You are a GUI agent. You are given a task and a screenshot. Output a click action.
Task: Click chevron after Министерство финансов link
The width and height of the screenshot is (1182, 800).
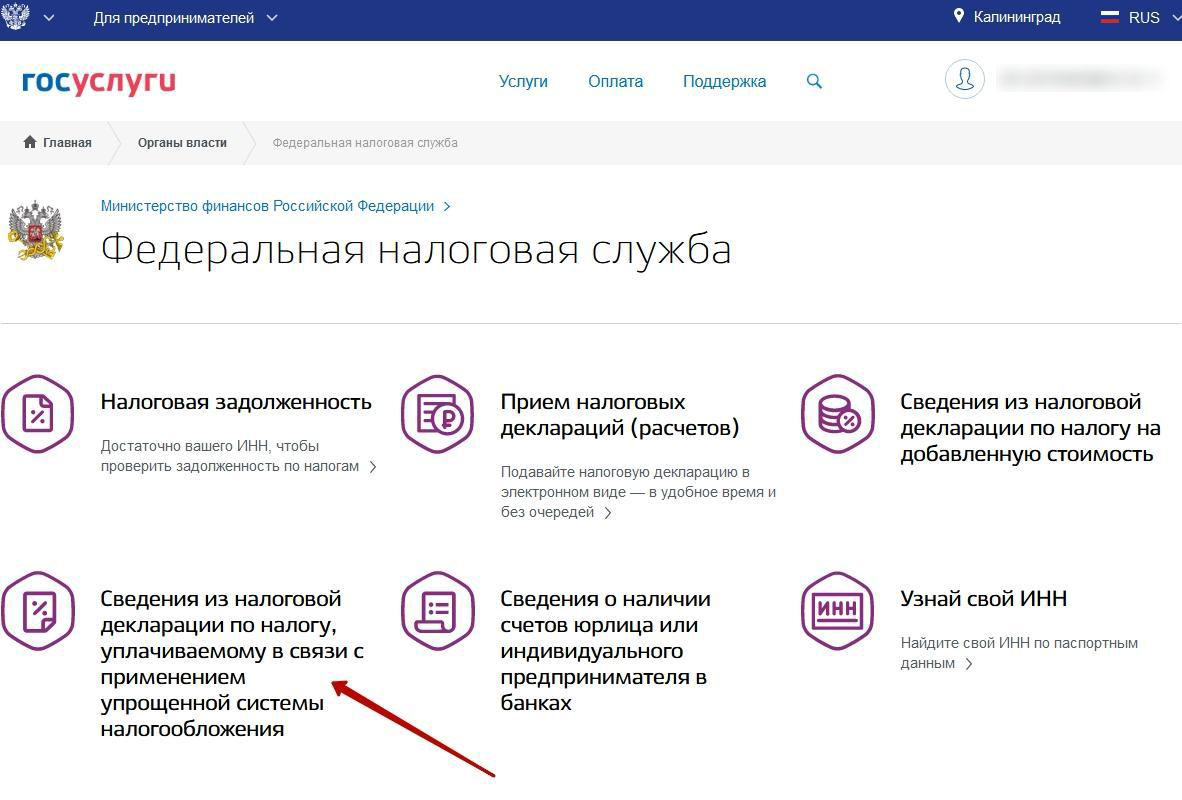[x=447, y=207]
